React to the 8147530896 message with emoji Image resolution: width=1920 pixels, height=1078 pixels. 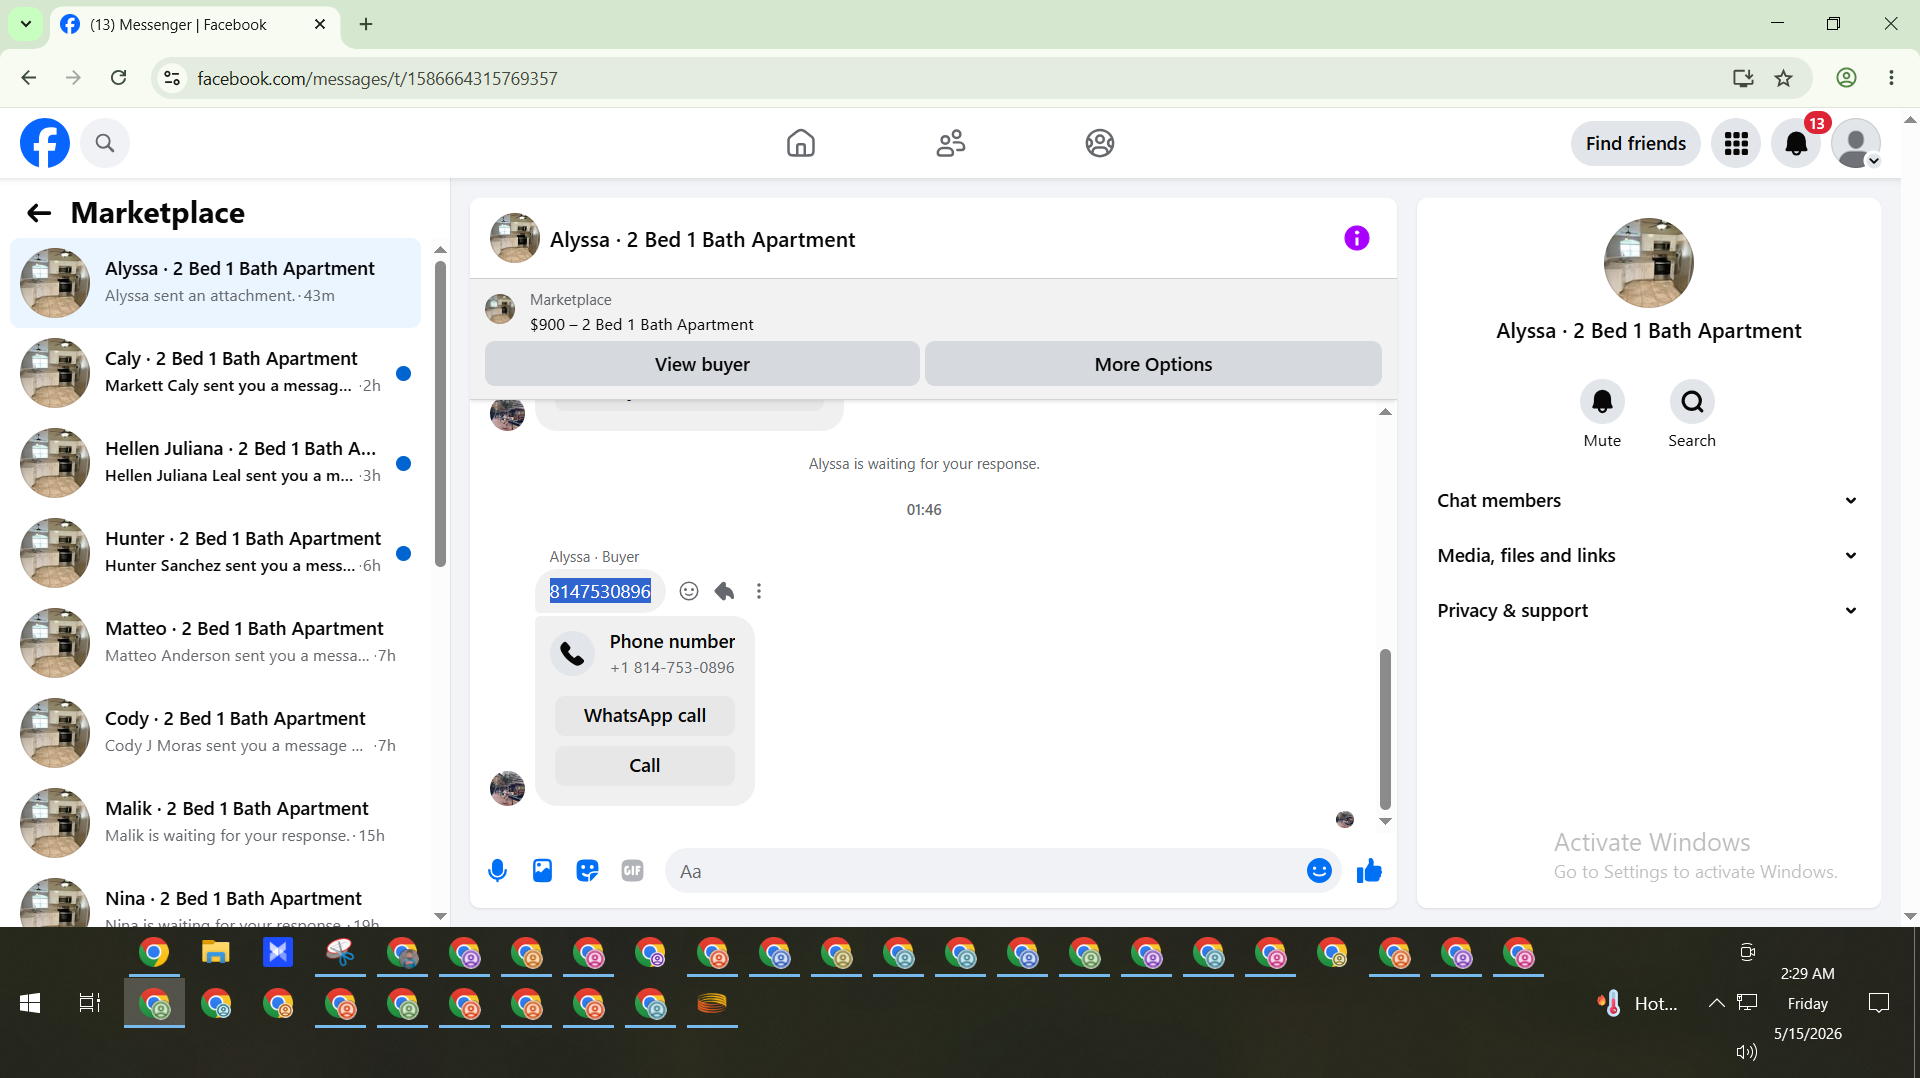689,591
